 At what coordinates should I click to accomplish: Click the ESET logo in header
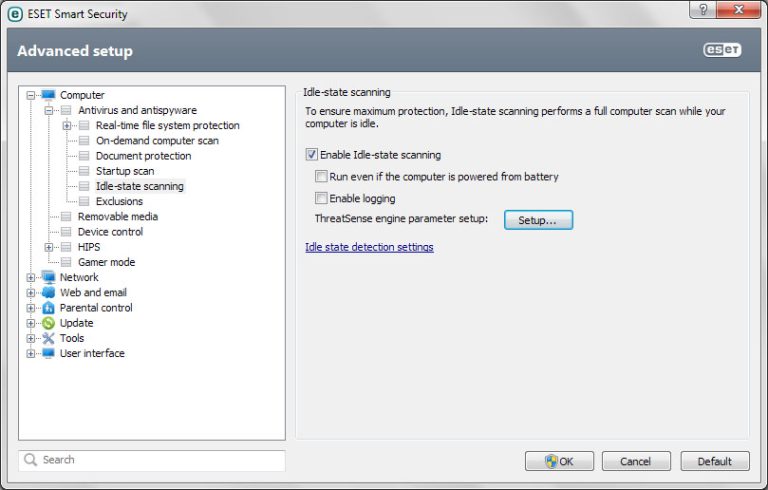(722, 51)
